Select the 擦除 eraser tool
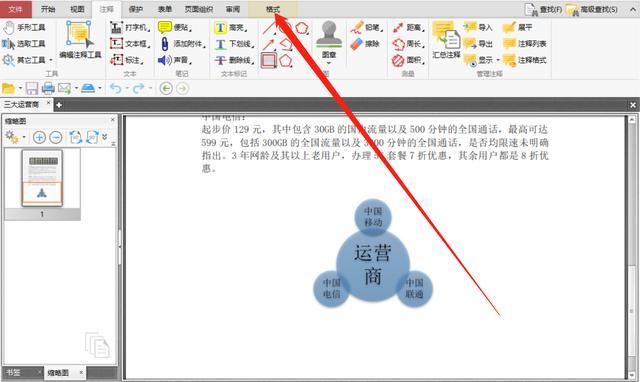The width and height of the screenshot is (640, 382). pos(365,44)
